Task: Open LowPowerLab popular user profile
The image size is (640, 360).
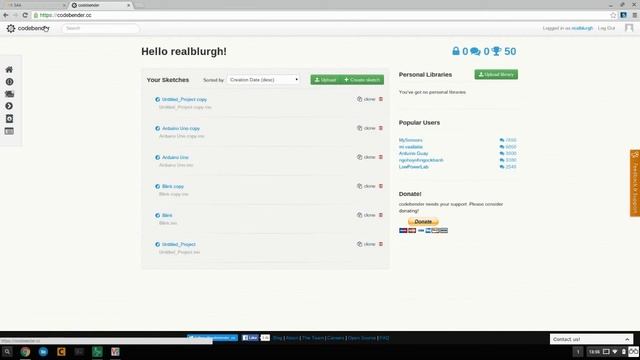Action: point(413,167)
